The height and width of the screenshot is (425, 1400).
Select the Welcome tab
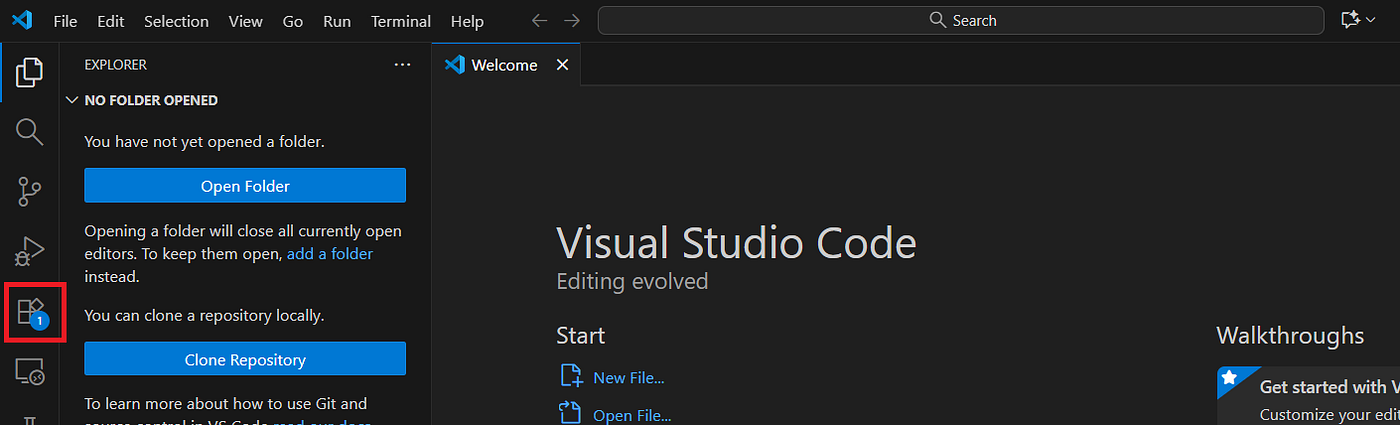click(506, 64)
